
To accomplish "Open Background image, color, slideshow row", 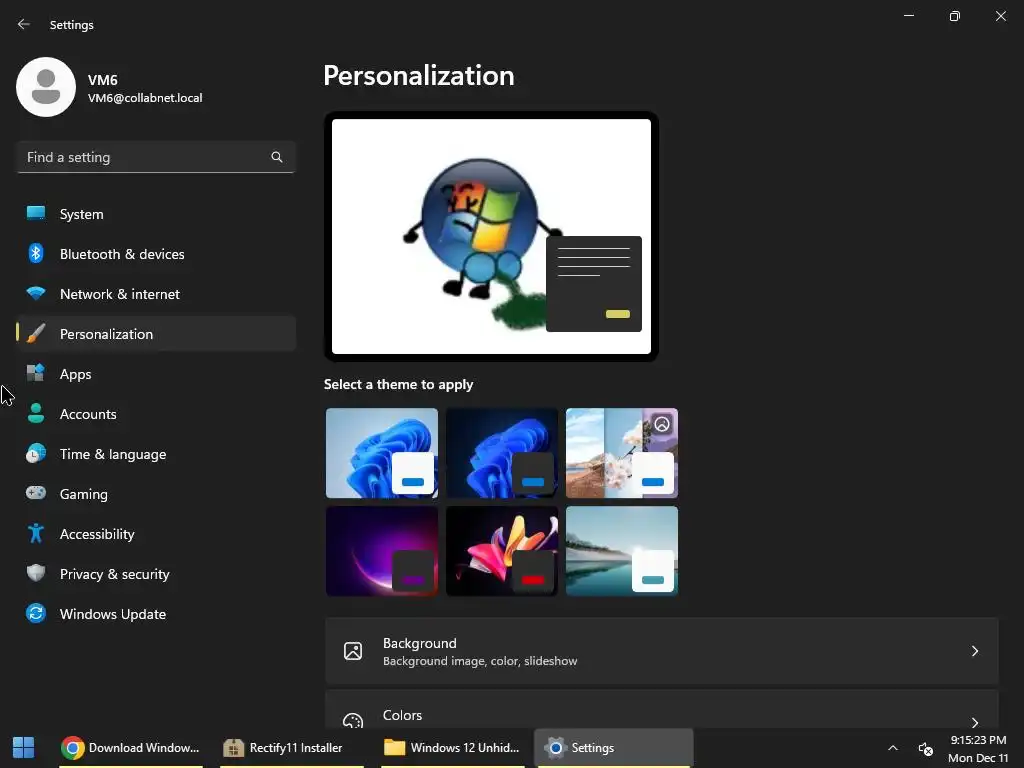I will [662, 651].
